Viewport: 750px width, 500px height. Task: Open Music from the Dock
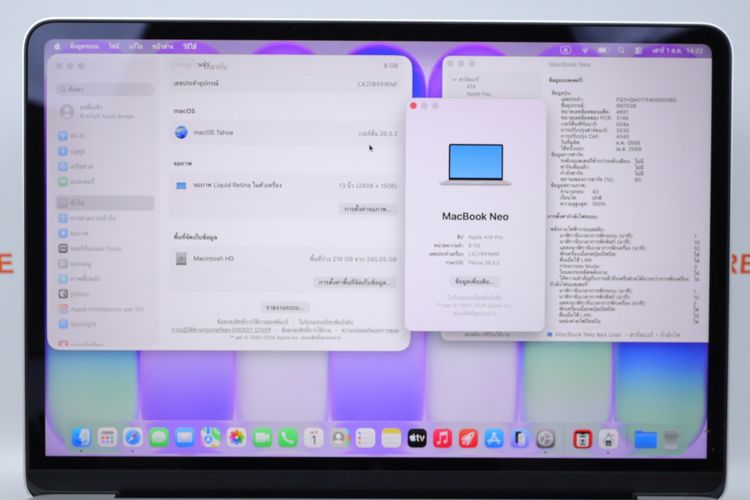442,438
